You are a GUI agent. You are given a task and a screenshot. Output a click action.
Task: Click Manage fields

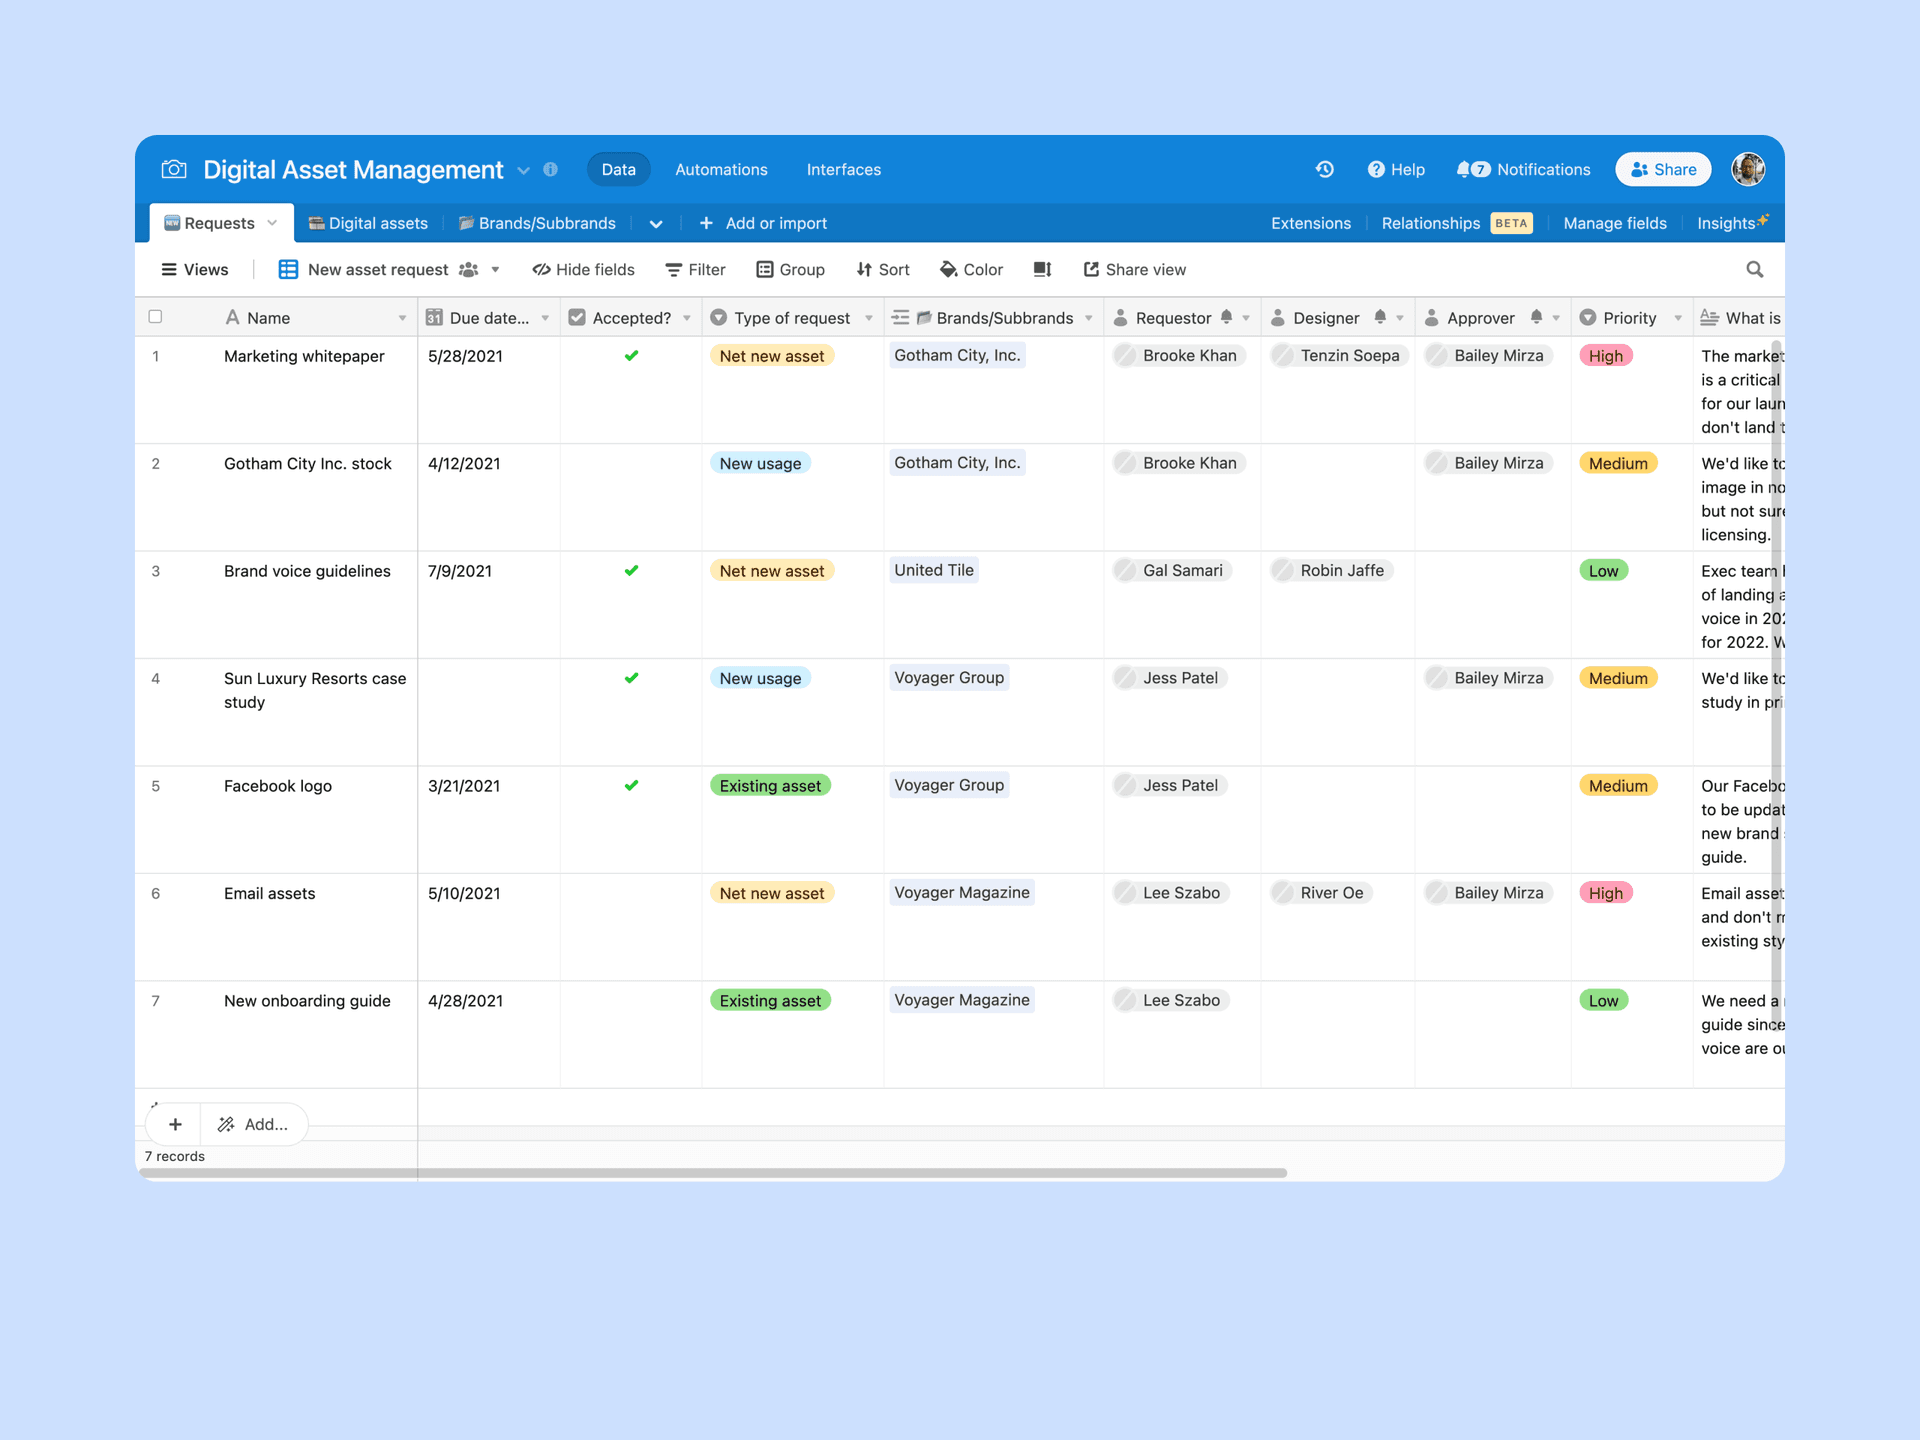coord(1614,223)
